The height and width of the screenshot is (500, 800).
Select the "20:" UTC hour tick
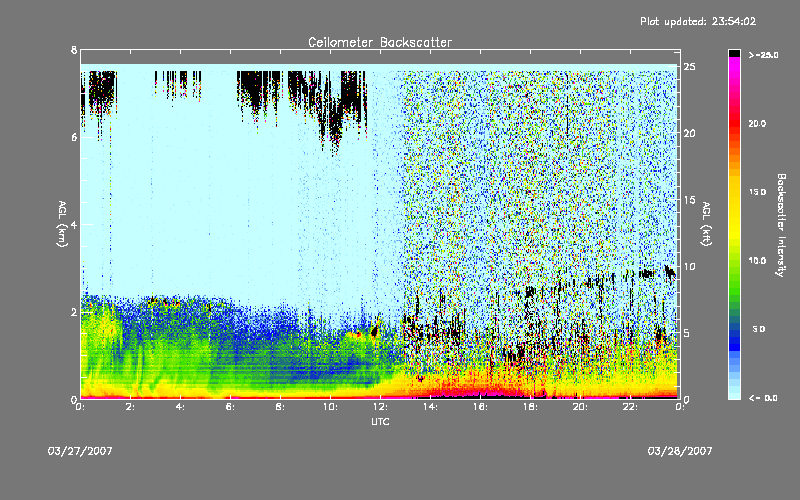click(x=581, y=407)
